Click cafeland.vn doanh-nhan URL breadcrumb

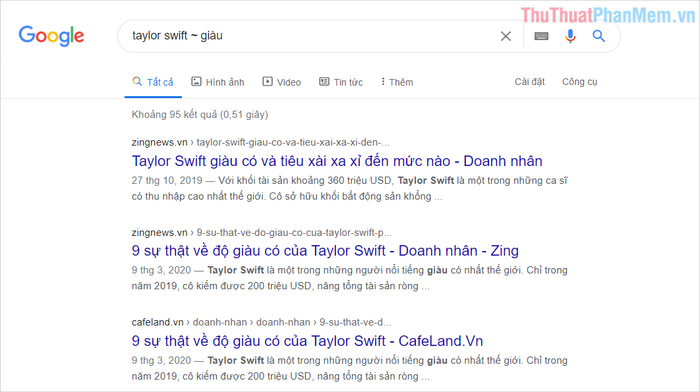[x=261, y=322]
